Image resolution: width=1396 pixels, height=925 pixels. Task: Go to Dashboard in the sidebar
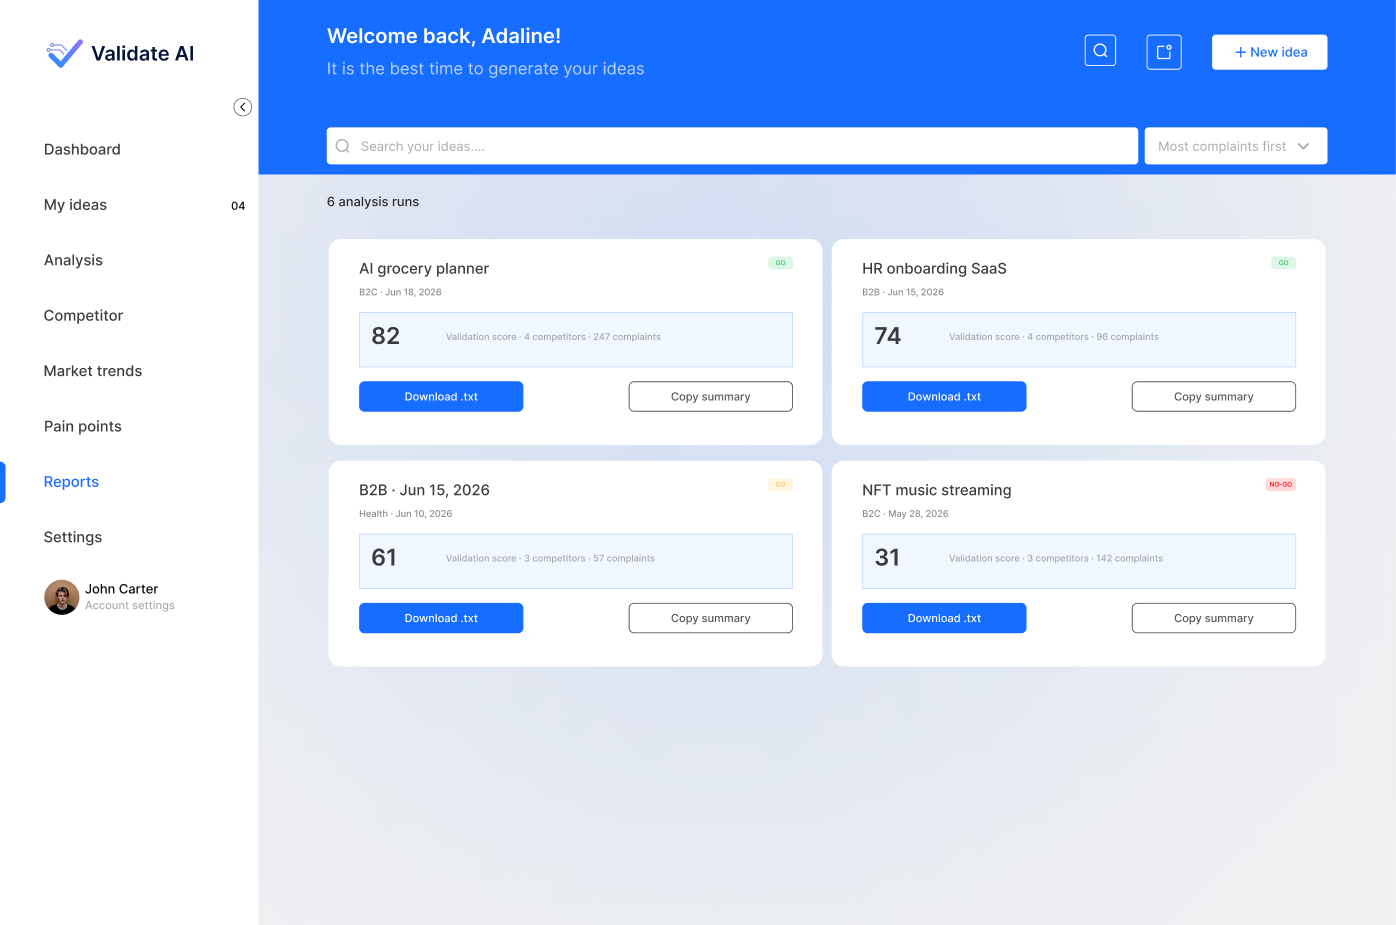(x=82, y=149)
